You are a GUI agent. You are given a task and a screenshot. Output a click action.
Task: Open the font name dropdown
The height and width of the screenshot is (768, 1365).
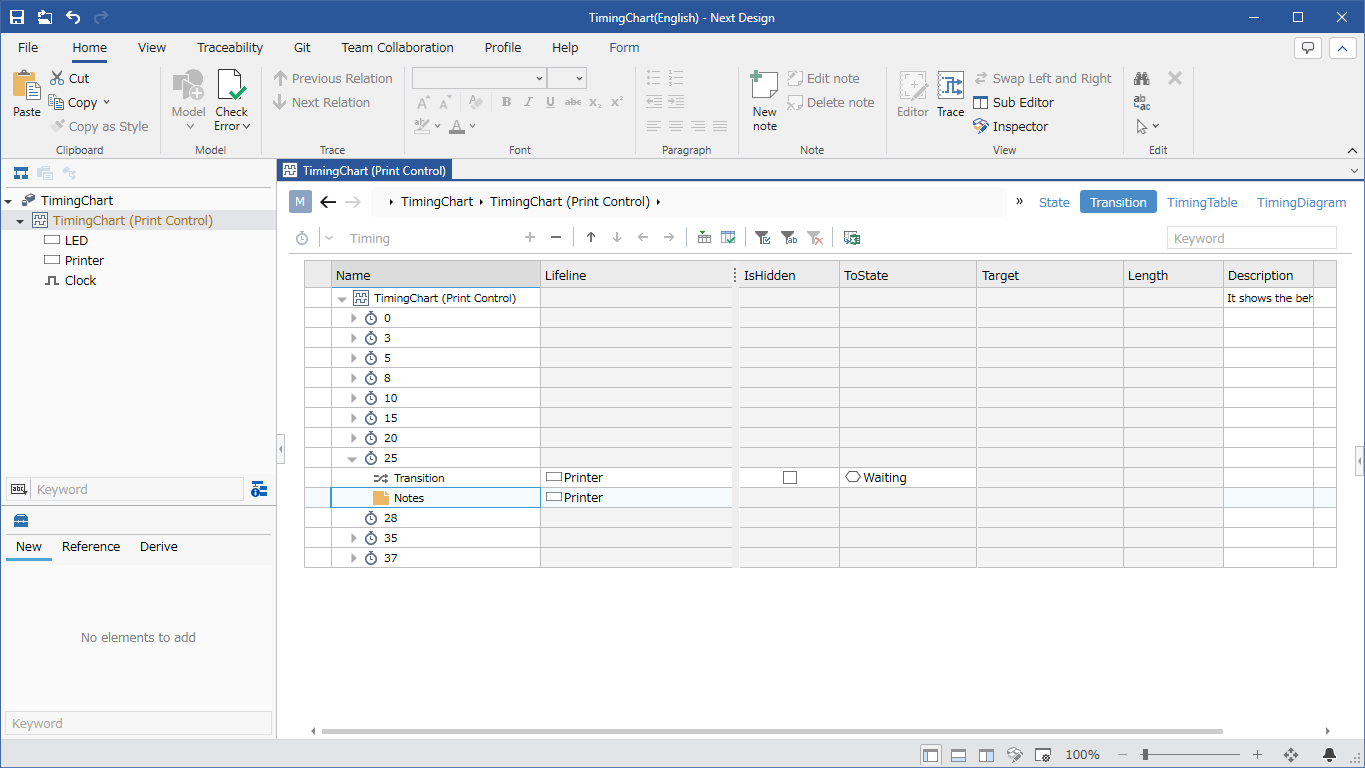coord(539,78)
